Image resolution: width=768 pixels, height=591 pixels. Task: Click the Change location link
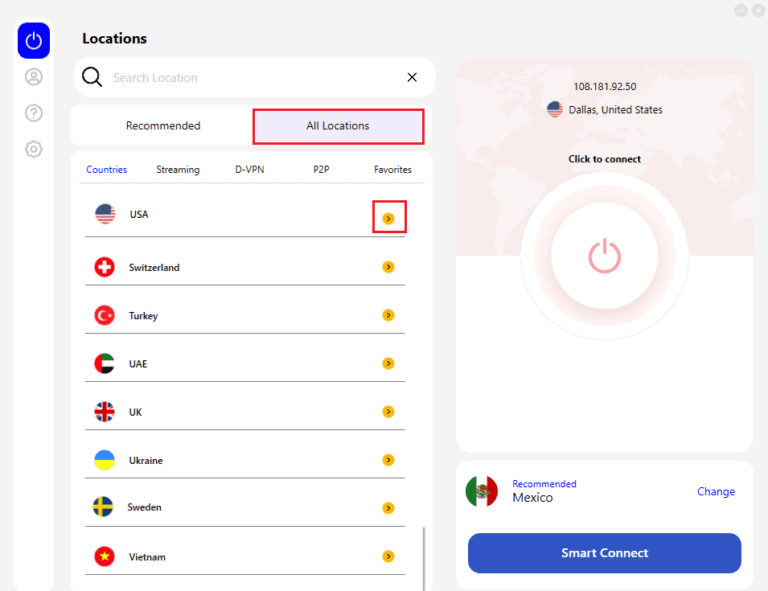[x=716, y=491]
